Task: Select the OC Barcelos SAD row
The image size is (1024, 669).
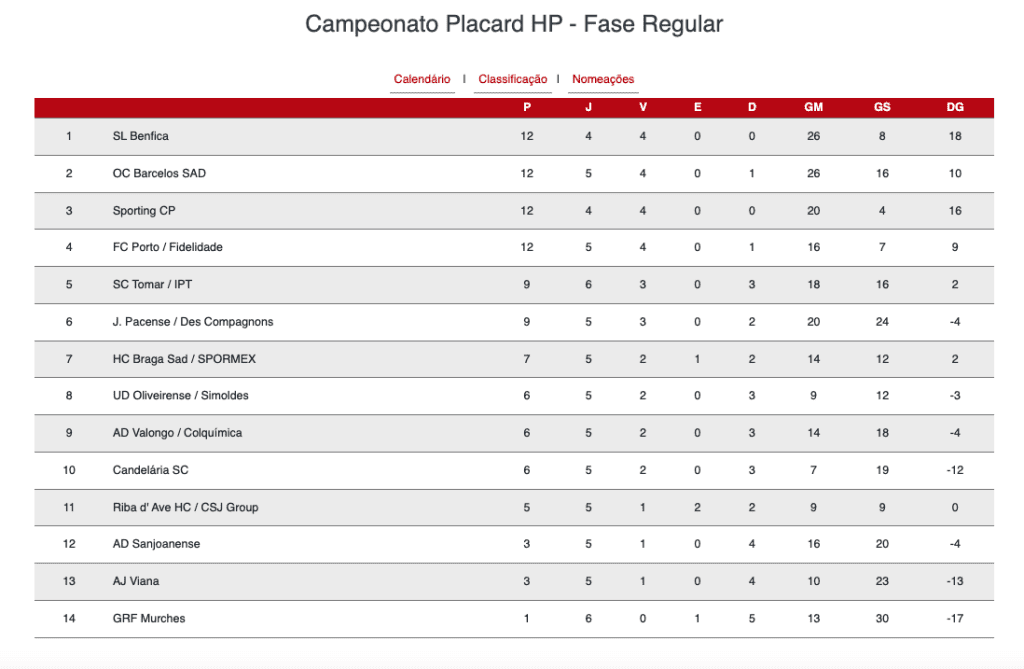Action: click(514, 174)
